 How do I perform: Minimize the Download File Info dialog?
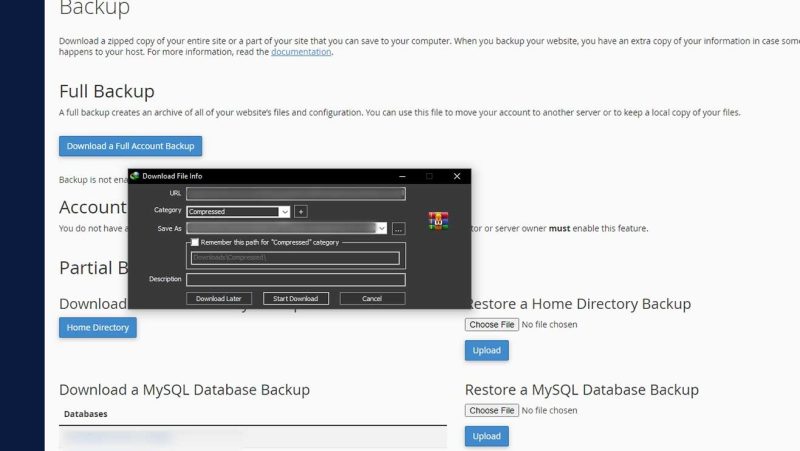coord(402,176)
